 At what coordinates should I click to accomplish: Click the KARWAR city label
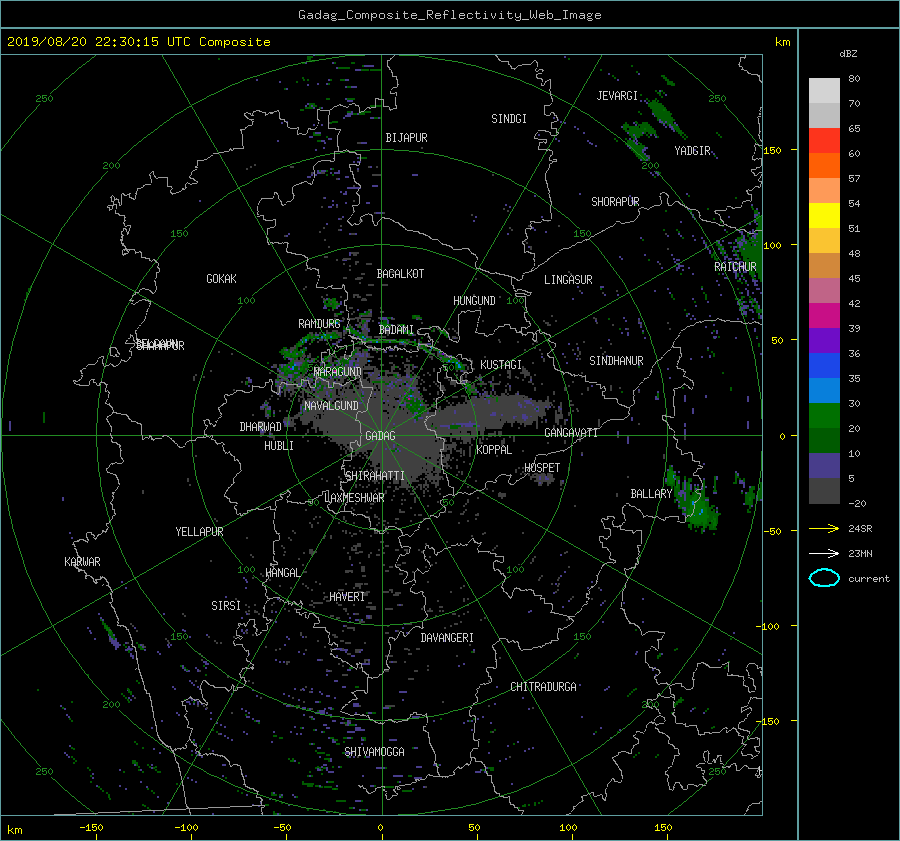82,562
